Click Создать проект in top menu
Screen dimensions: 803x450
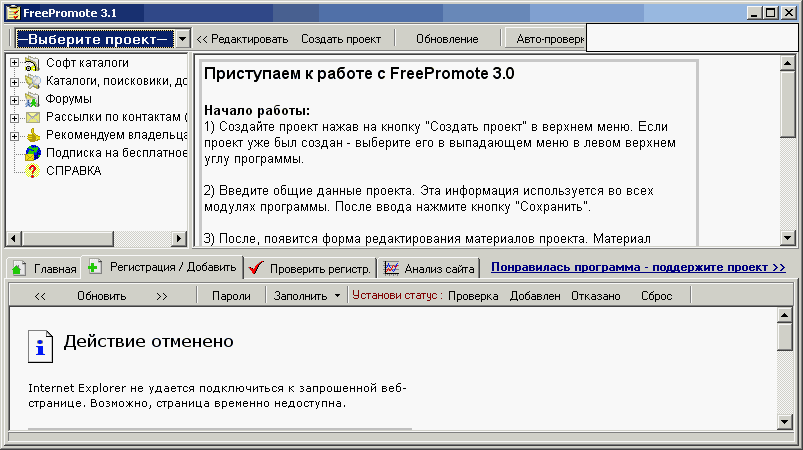[x=341, y=39]
